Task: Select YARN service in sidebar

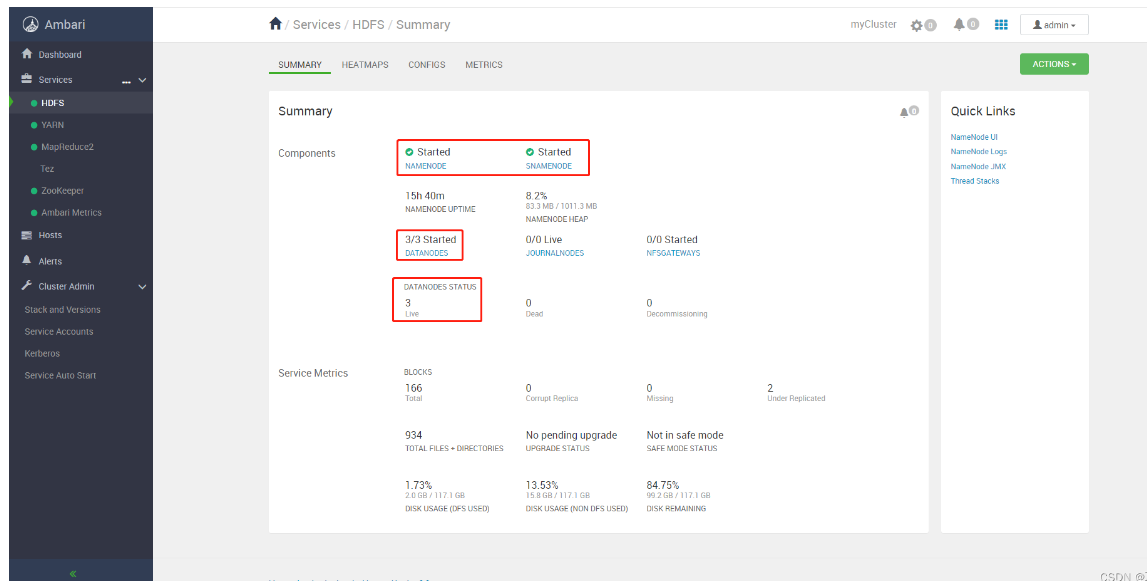Action: click(x=52, y=125)
